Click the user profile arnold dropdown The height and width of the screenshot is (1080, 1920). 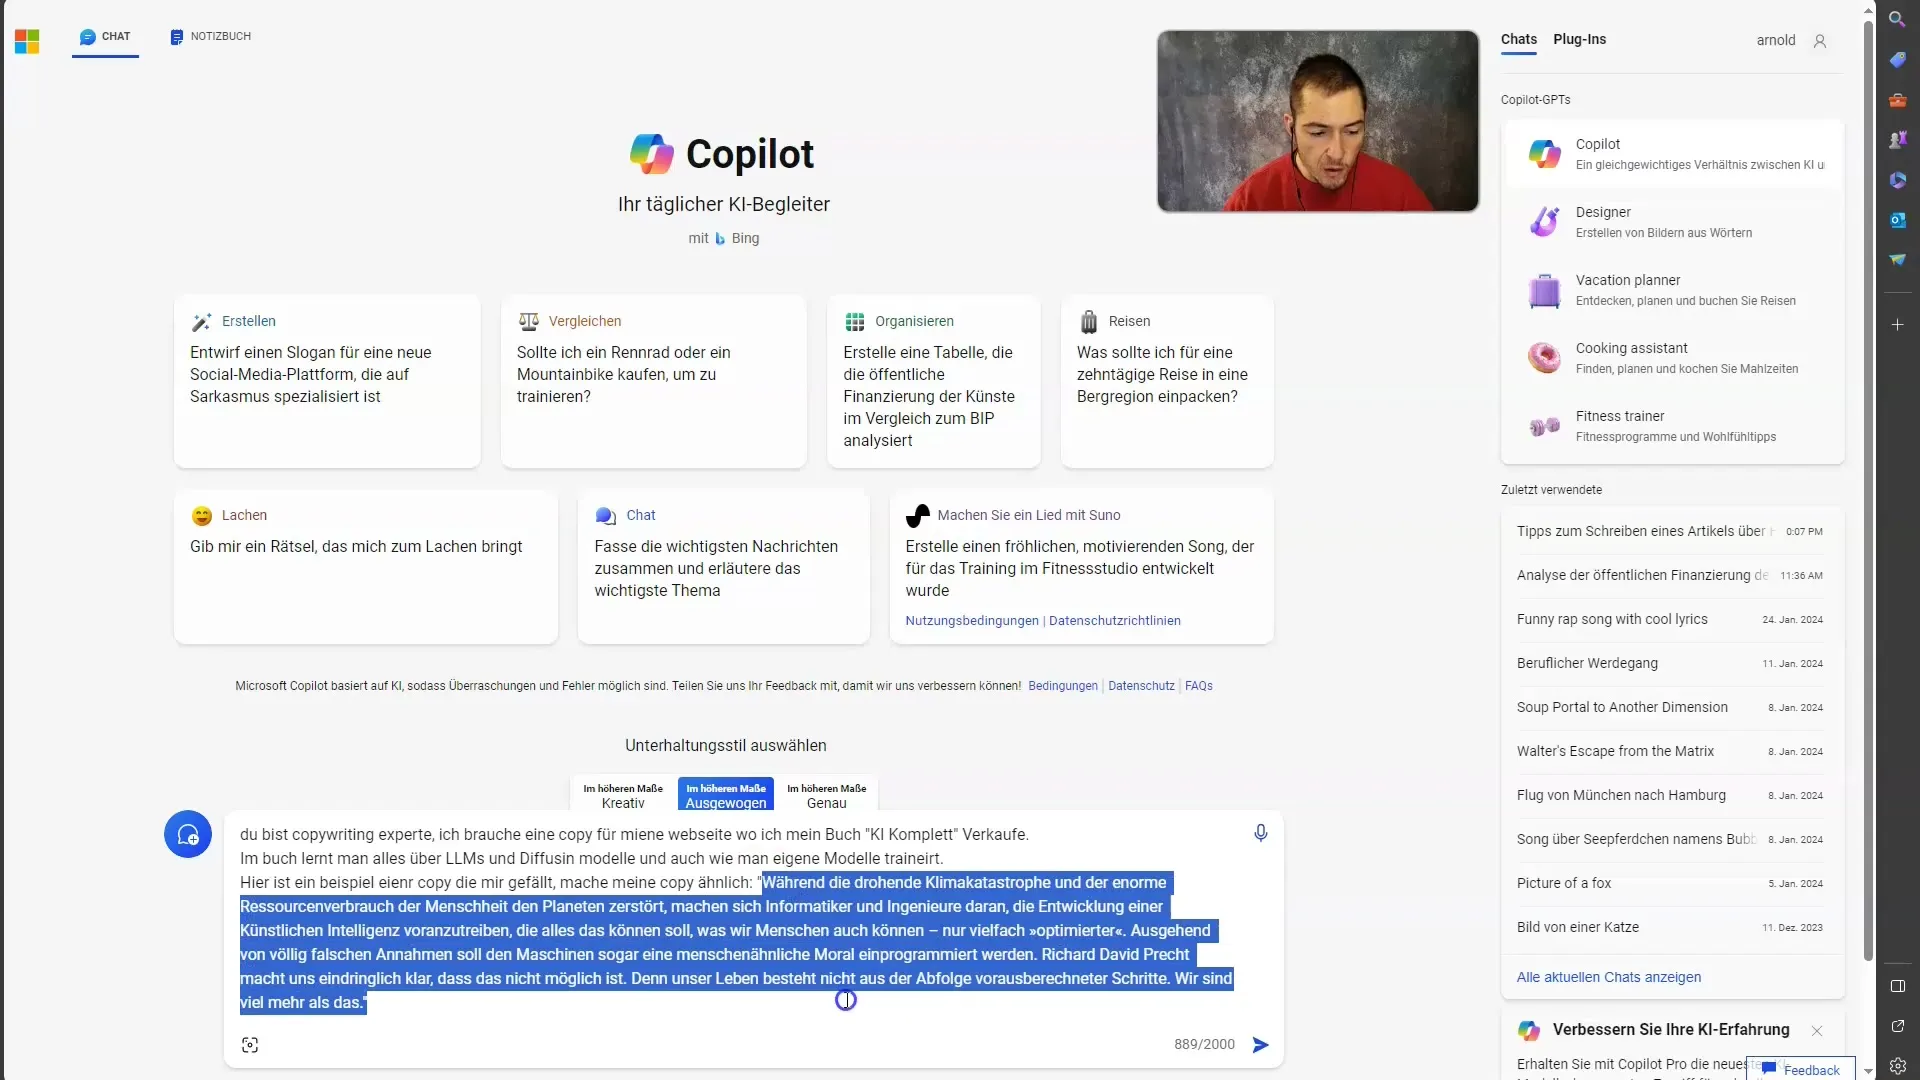1791,40
